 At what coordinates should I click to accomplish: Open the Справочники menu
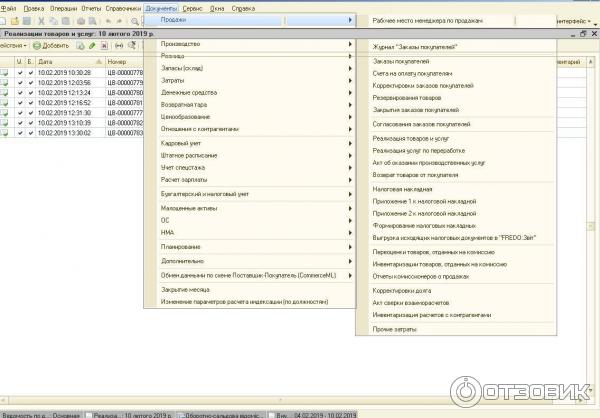point(123,8)
